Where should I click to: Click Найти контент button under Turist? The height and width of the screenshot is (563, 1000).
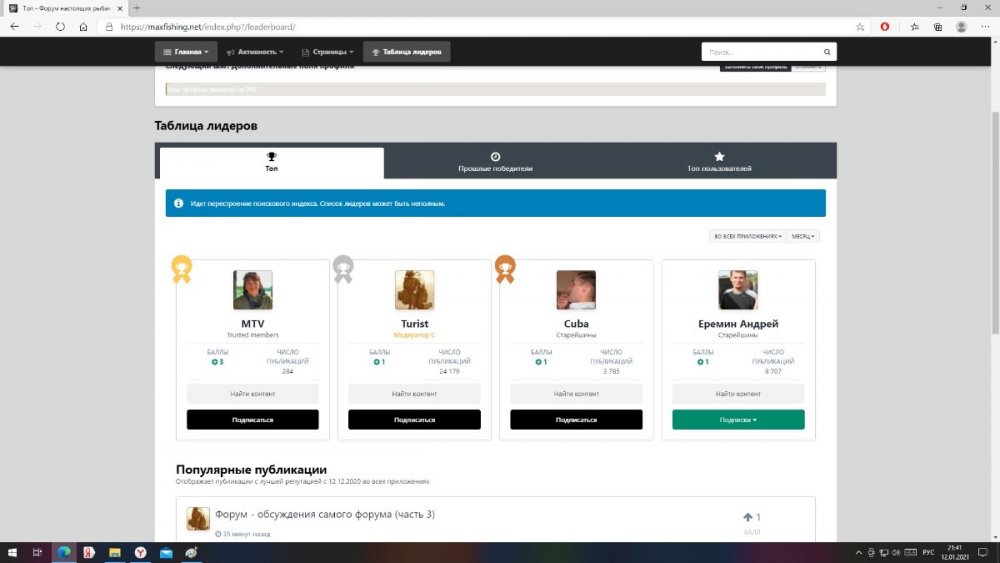click(x=414, y=394)
